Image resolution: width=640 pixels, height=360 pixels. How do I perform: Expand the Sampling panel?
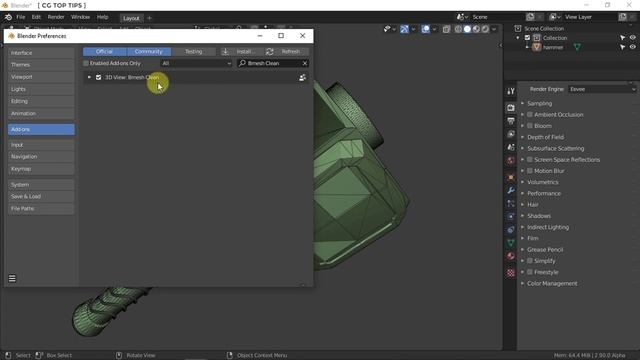(x=539, y=104)
